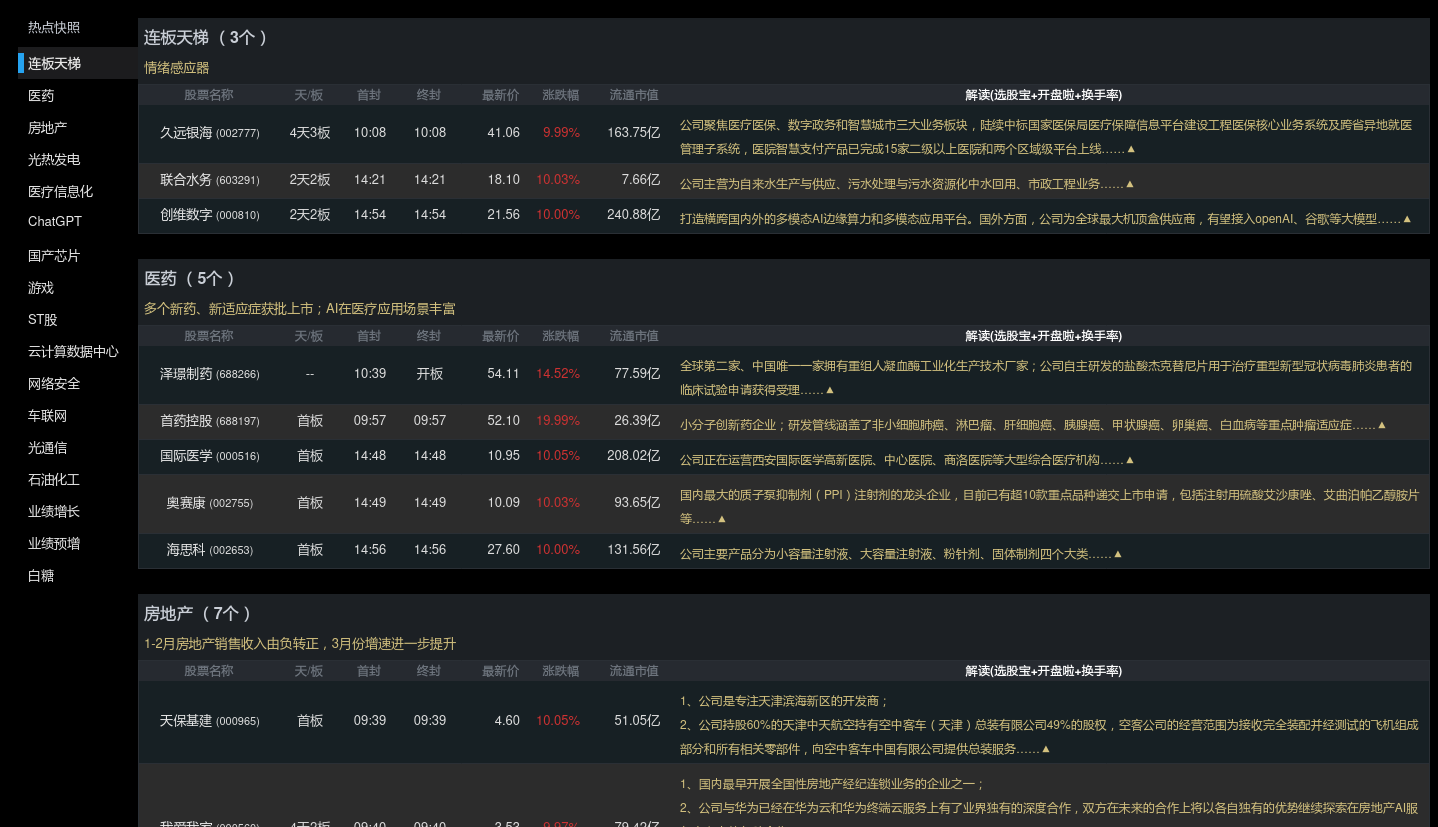The image size is (1438, 827).
Task: View stock 天保基建 (000965)
Action: point(209,721)
